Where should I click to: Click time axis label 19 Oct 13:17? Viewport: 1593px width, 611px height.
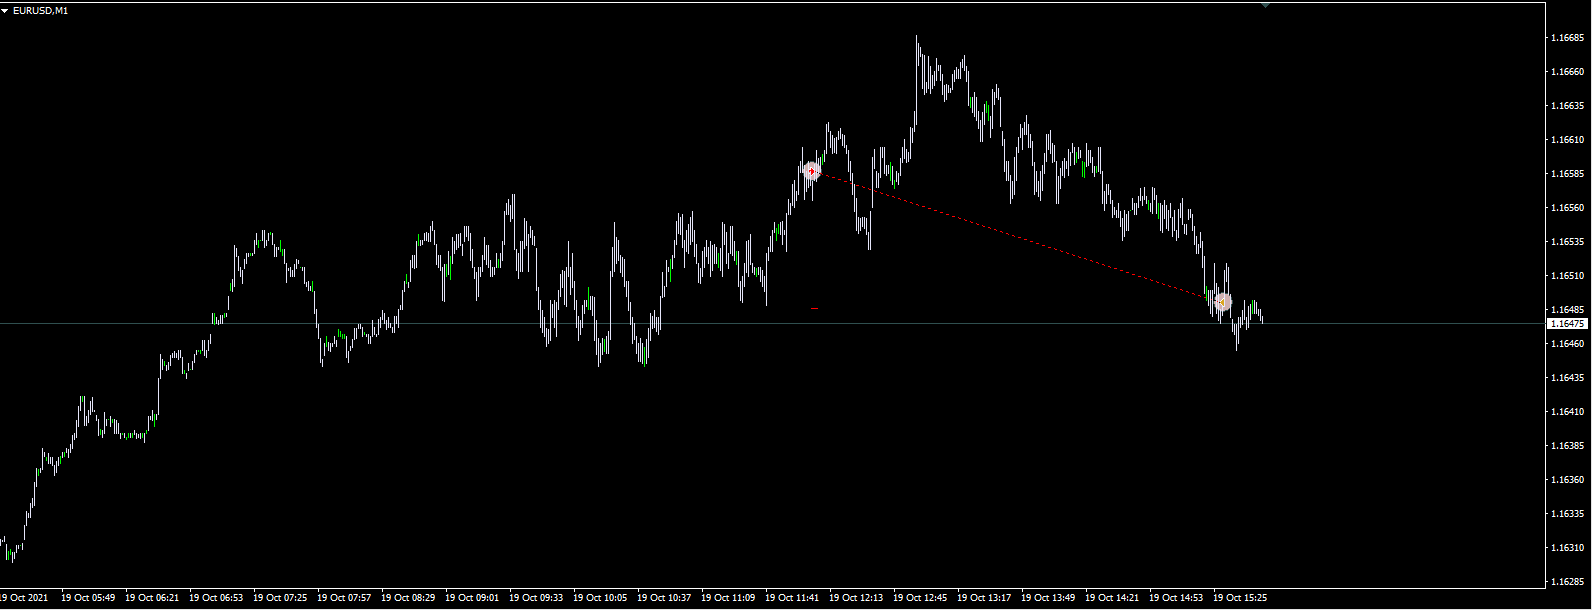[x=984, y=598]
